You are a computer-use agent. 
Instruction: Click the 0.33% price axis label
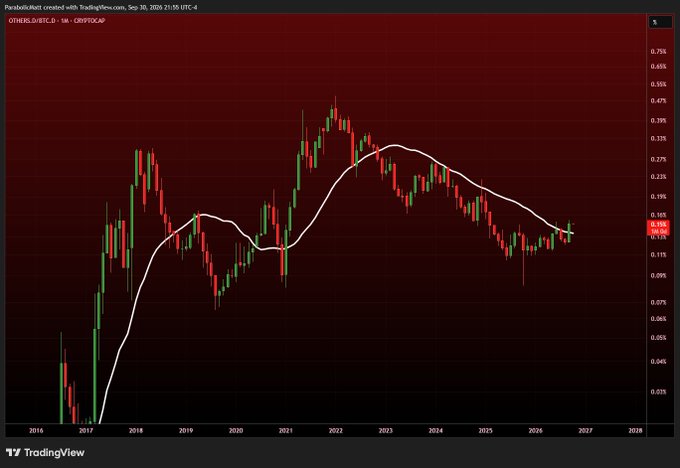(658, 139)
